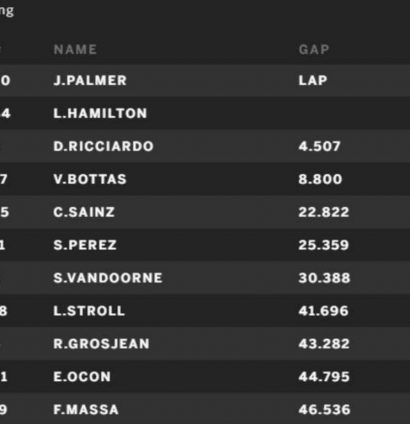Click the LAP gap value for Palmer
410x424 pixels.
(x=313, y=80)
